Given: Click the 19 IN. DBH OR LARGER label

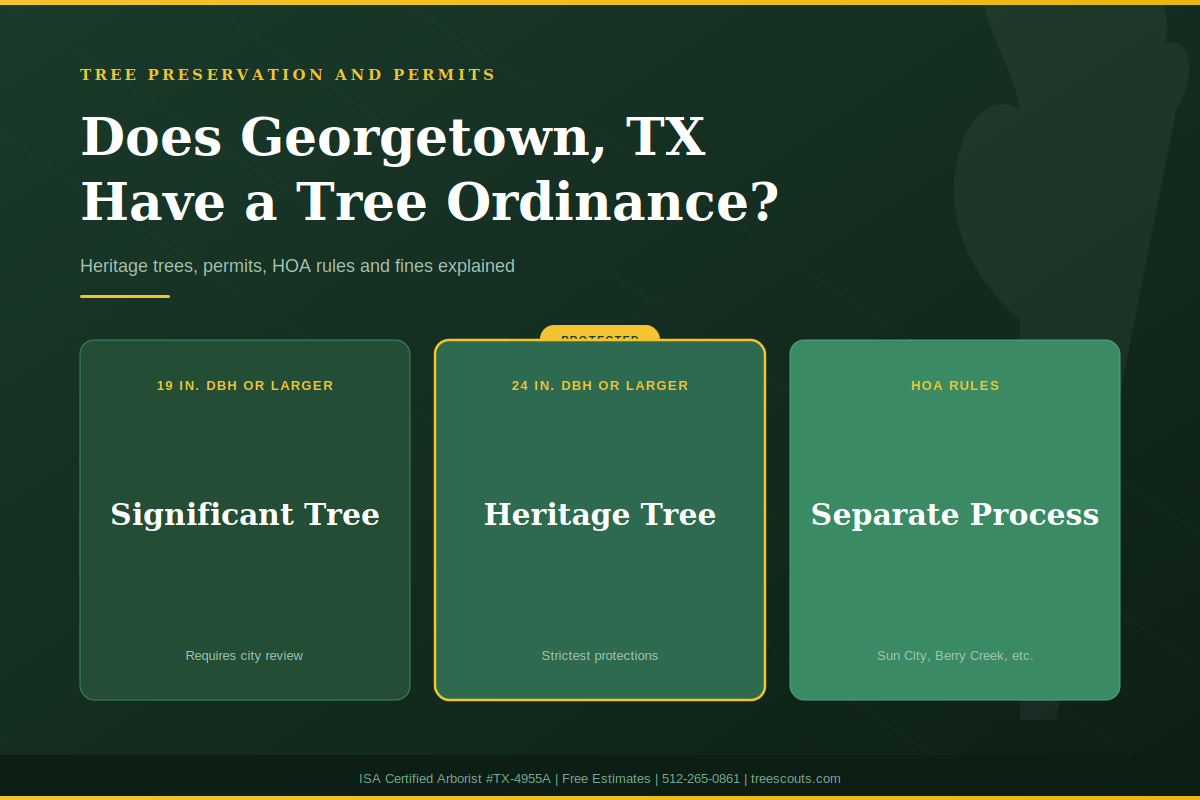Looking at the screenshot, I should (245, 385).
